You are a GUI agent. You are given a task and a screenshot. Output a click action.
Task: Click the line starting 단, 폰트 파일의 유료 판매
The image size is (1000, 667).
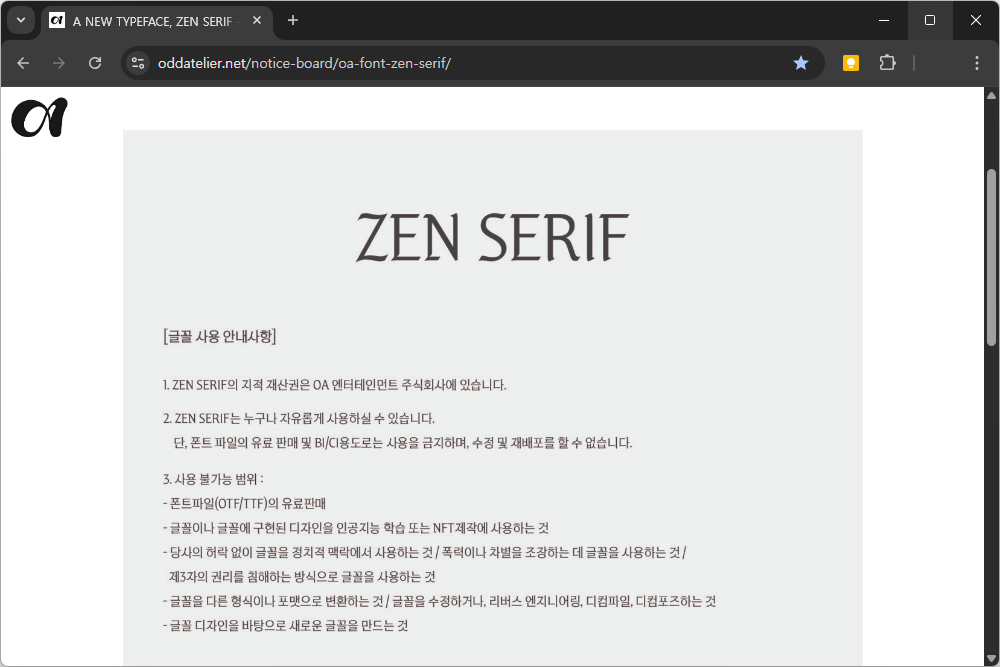coord(402,443)
